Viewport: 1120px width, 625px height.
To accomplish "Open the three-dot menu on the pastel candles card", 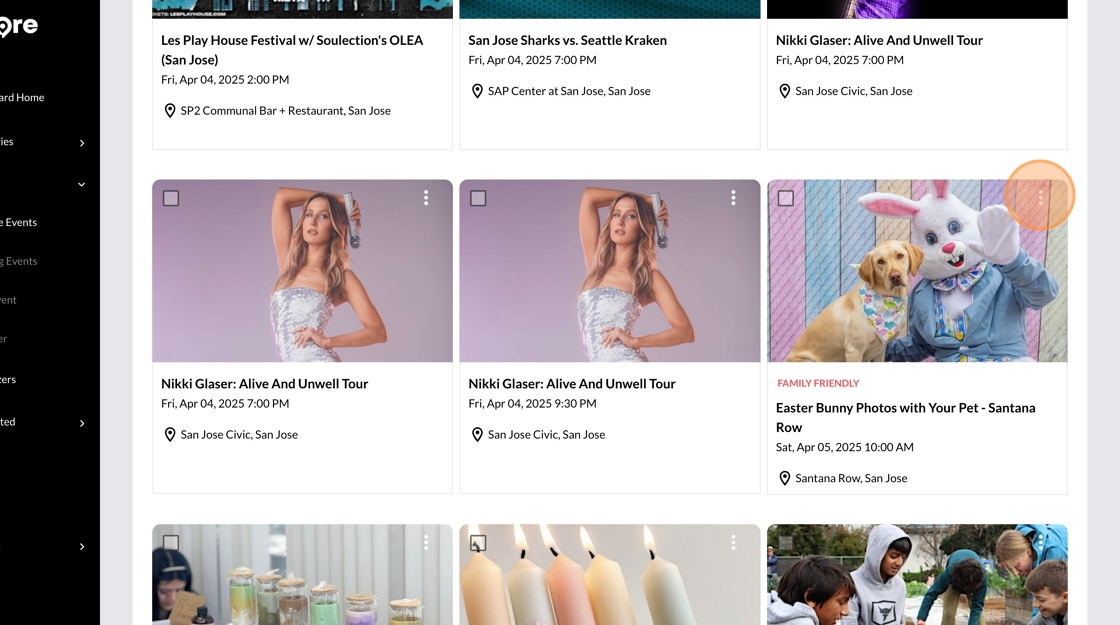I will 733,543.
